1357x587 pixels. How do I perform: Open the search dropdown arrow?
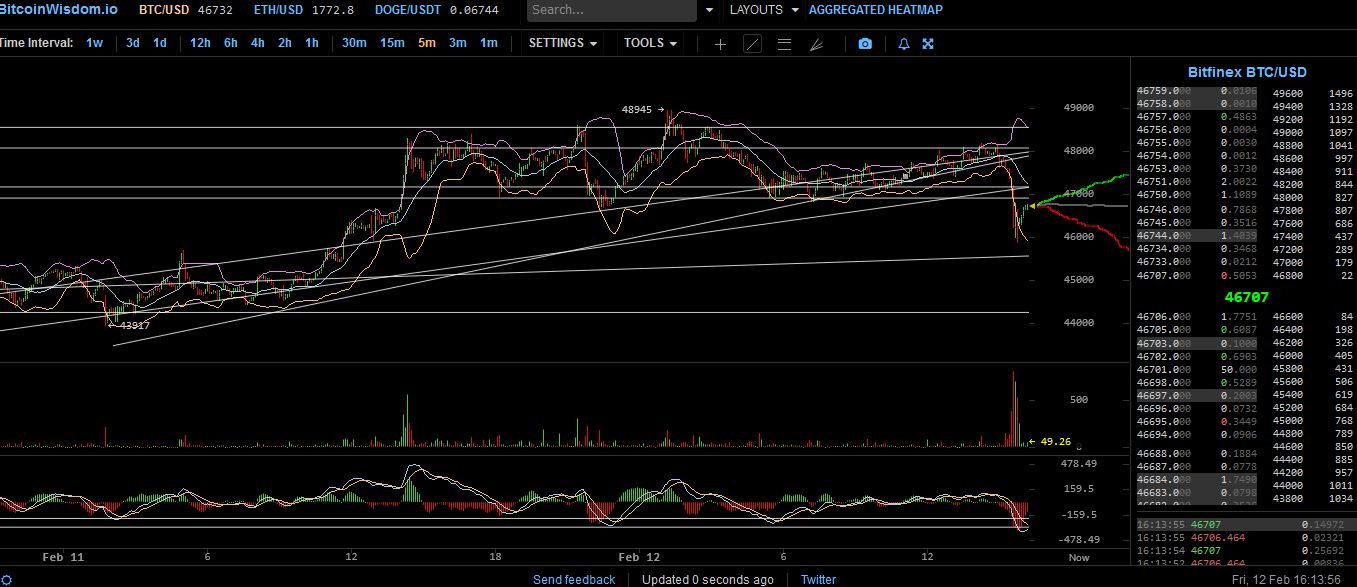[710, 10]
